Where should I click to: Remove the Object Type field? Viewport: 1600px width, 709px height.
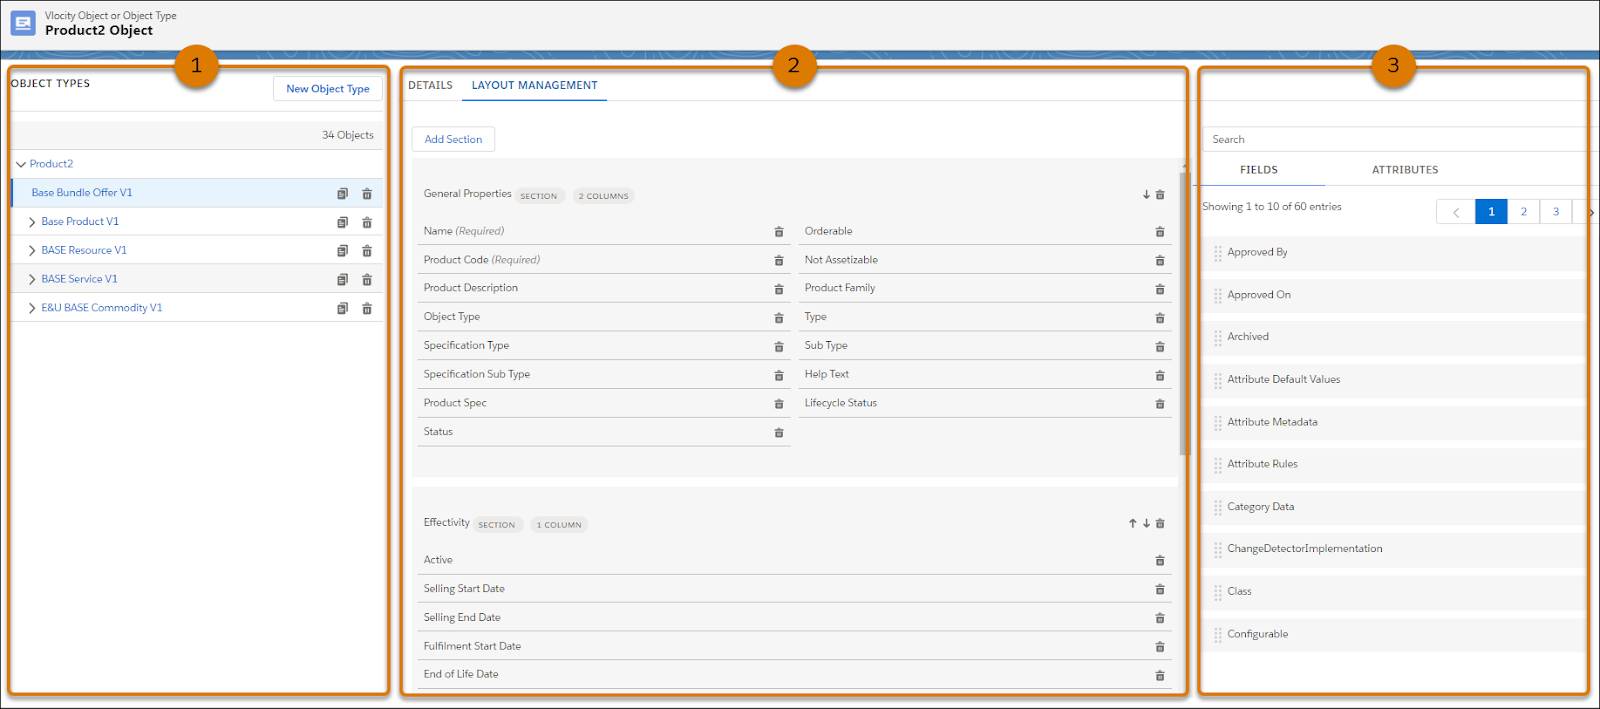[x=779, y=318]
